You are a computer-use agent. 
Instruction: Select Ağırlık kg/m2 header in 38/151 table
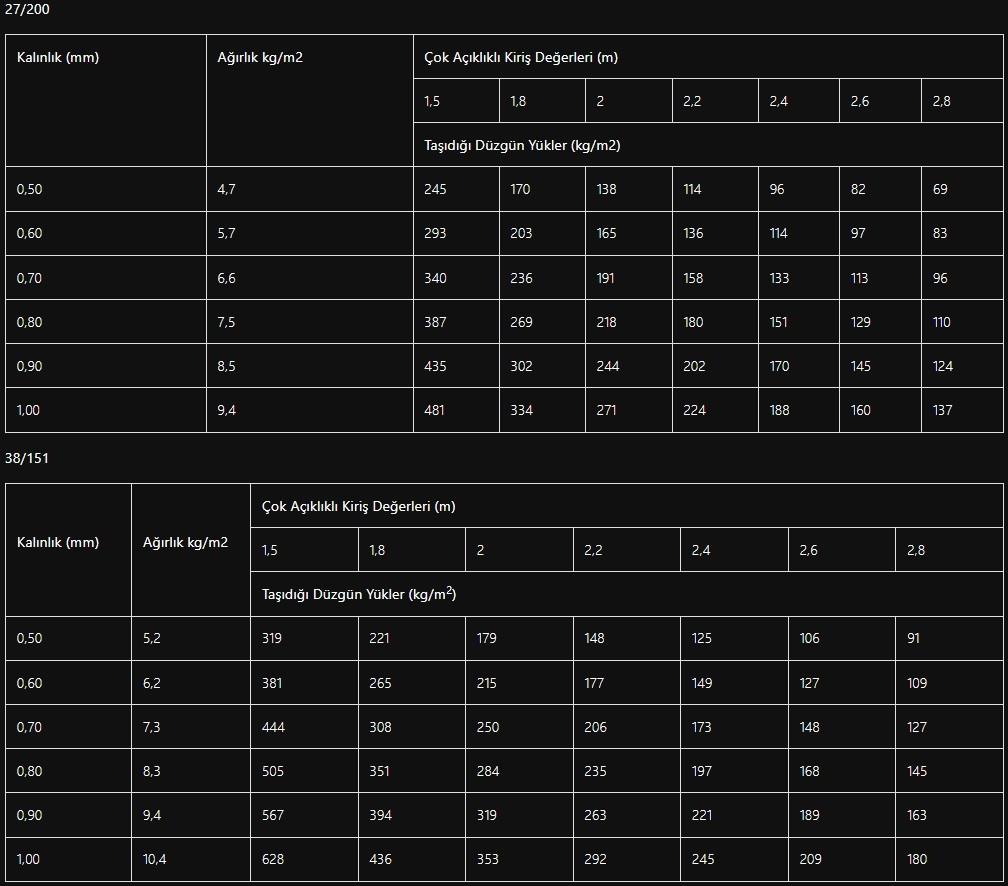185,542
